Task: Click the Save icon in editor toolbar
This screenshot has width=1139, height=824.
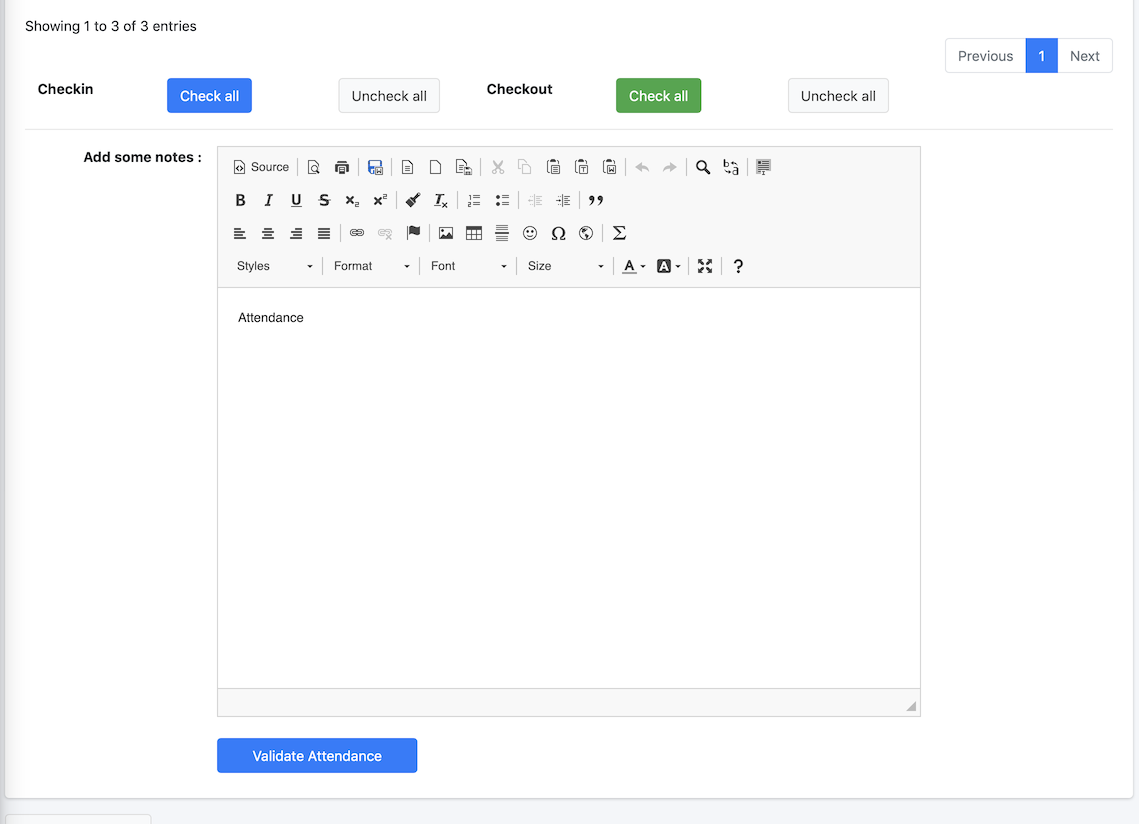Action: click(375, 167)
